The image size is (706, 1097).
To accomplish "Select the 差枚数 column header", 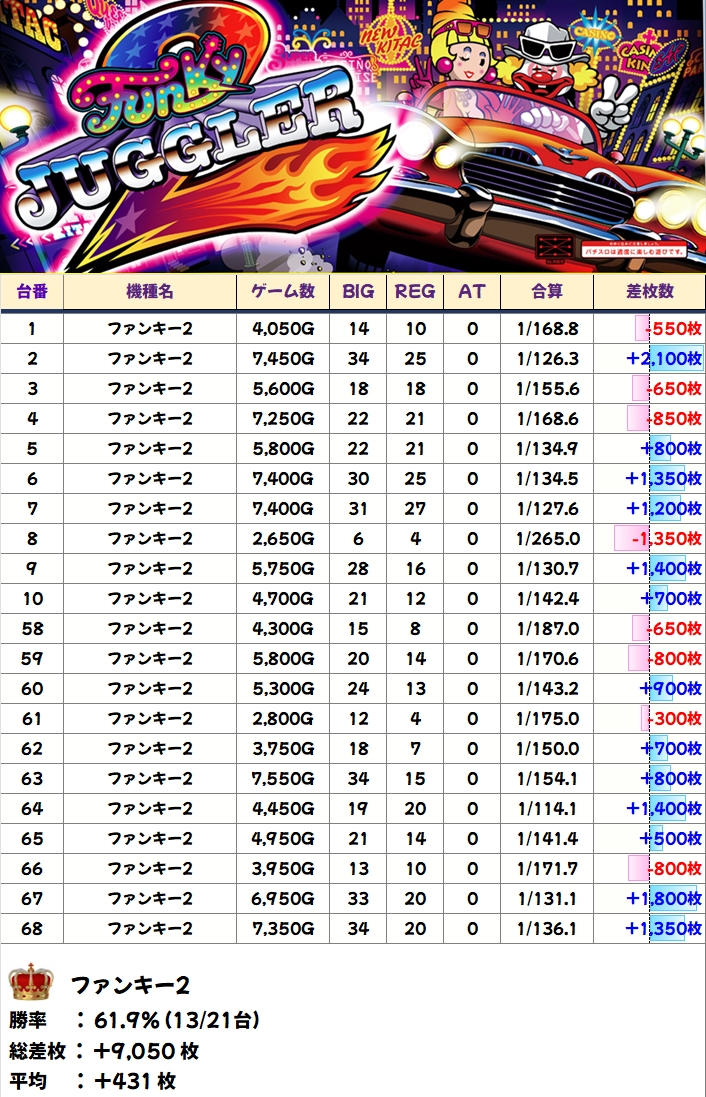I will point(649,291).
